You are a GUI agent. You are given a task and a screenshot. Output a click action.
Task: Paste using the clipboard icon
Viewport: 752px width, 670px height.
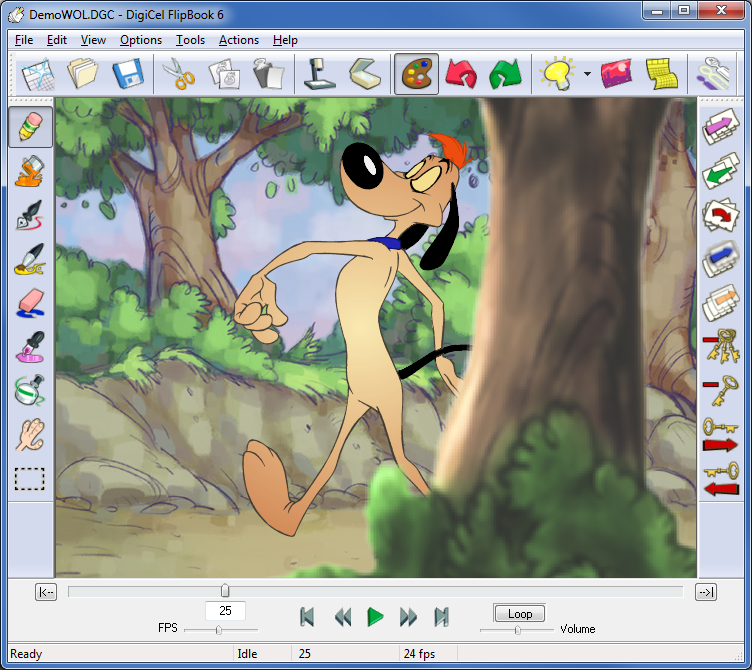(x=269, y=73)
